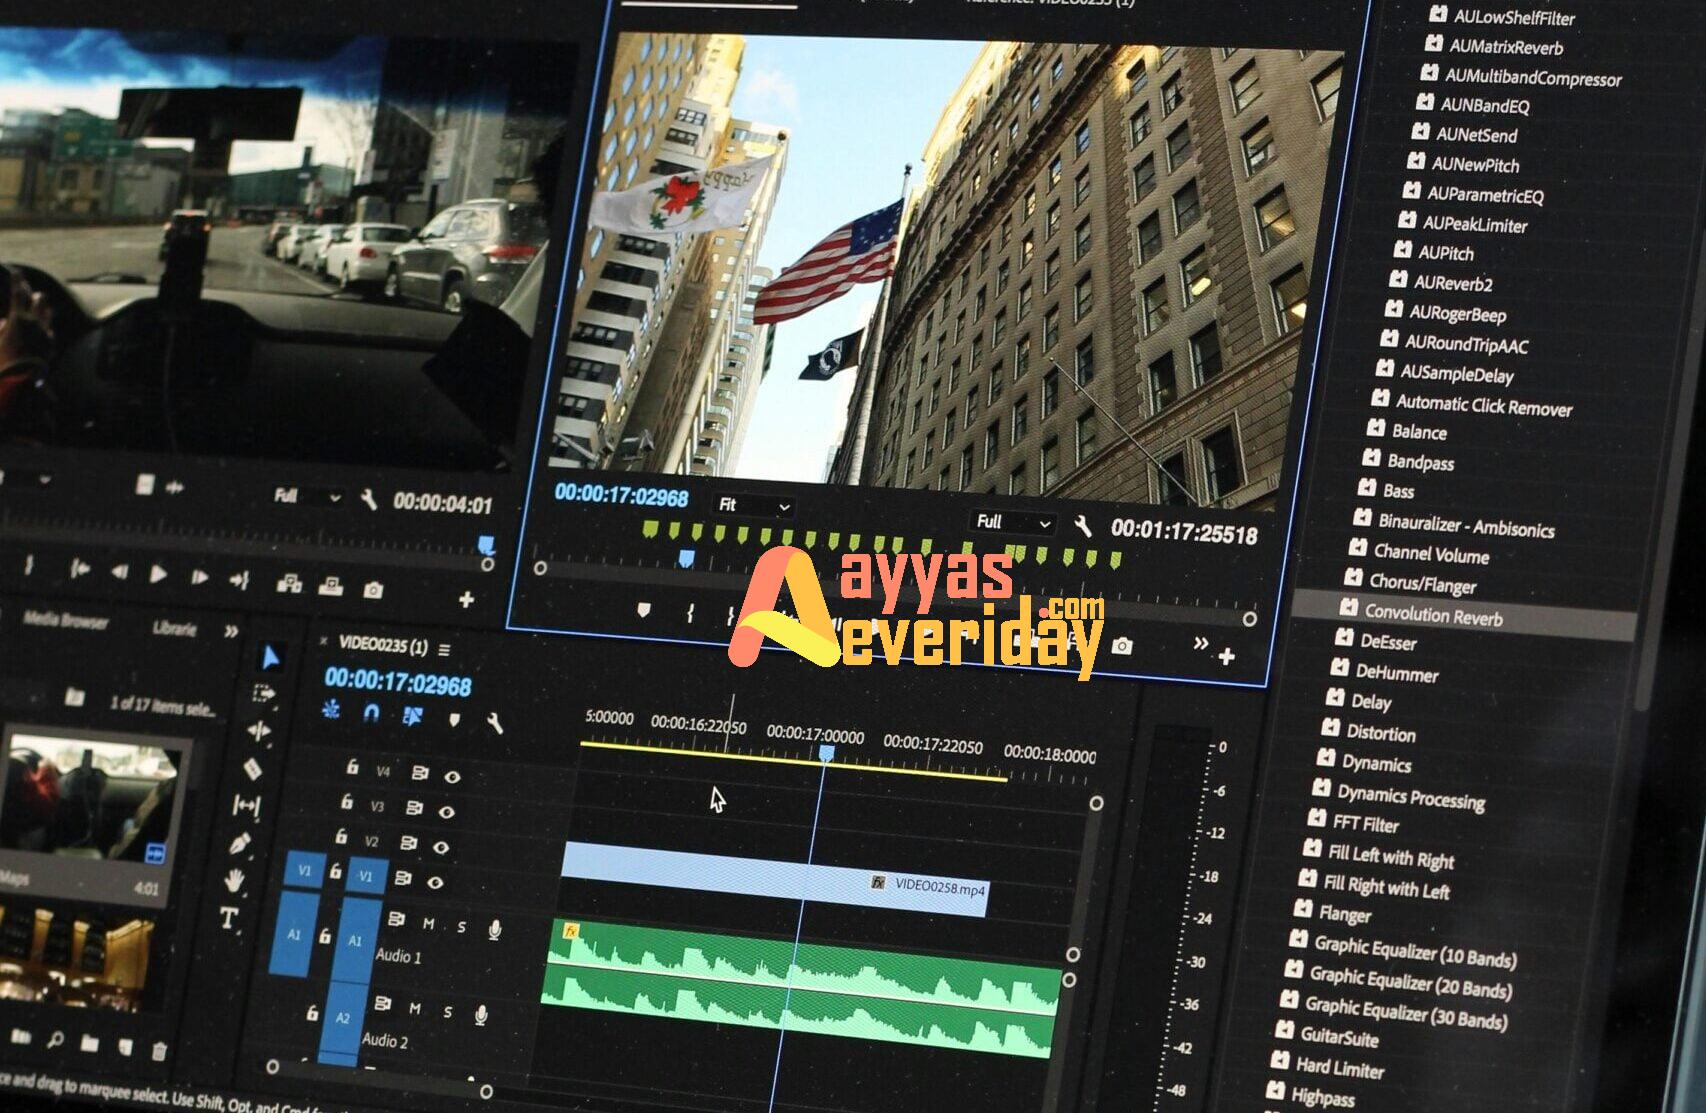Toggle sync lock on V3 track
Viewport: 1706px width, 1113px height.
(x=414, y=808)
